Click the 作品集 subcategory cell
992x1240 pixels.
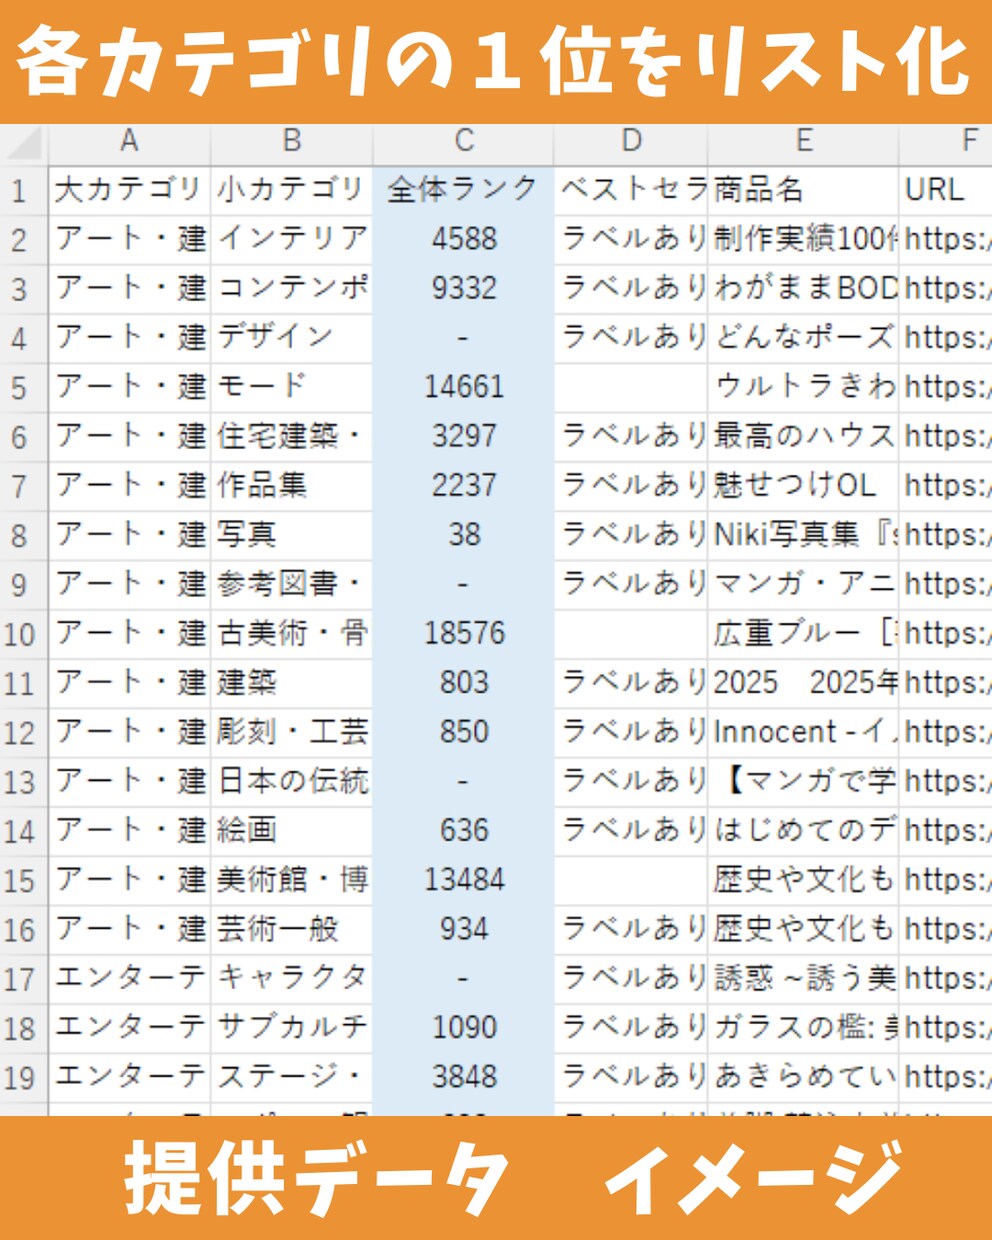pyautogui.click(x=291, y=486)
